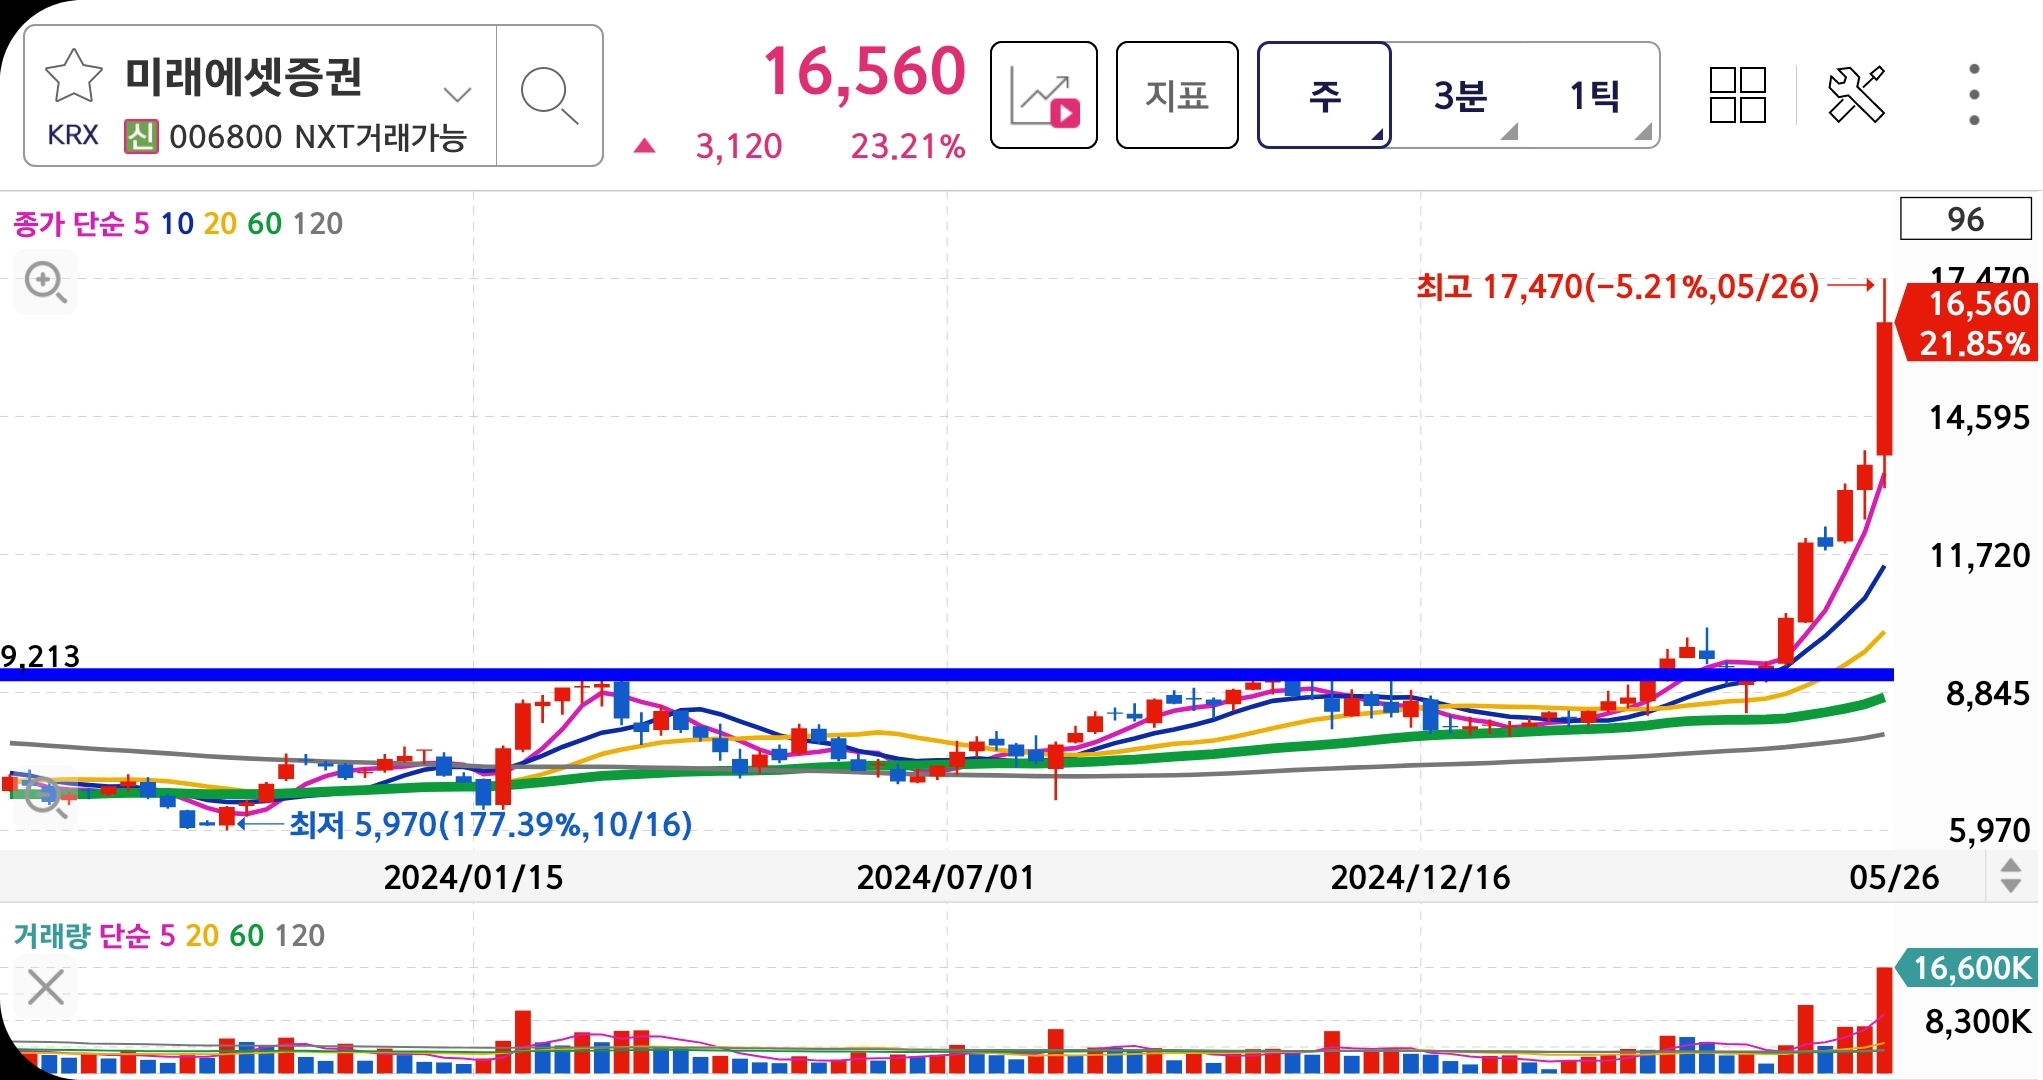Screen dimensions: 2043x1080
Task: Zoom in the chart with plus magnifier
Action: tap(45, 283)
